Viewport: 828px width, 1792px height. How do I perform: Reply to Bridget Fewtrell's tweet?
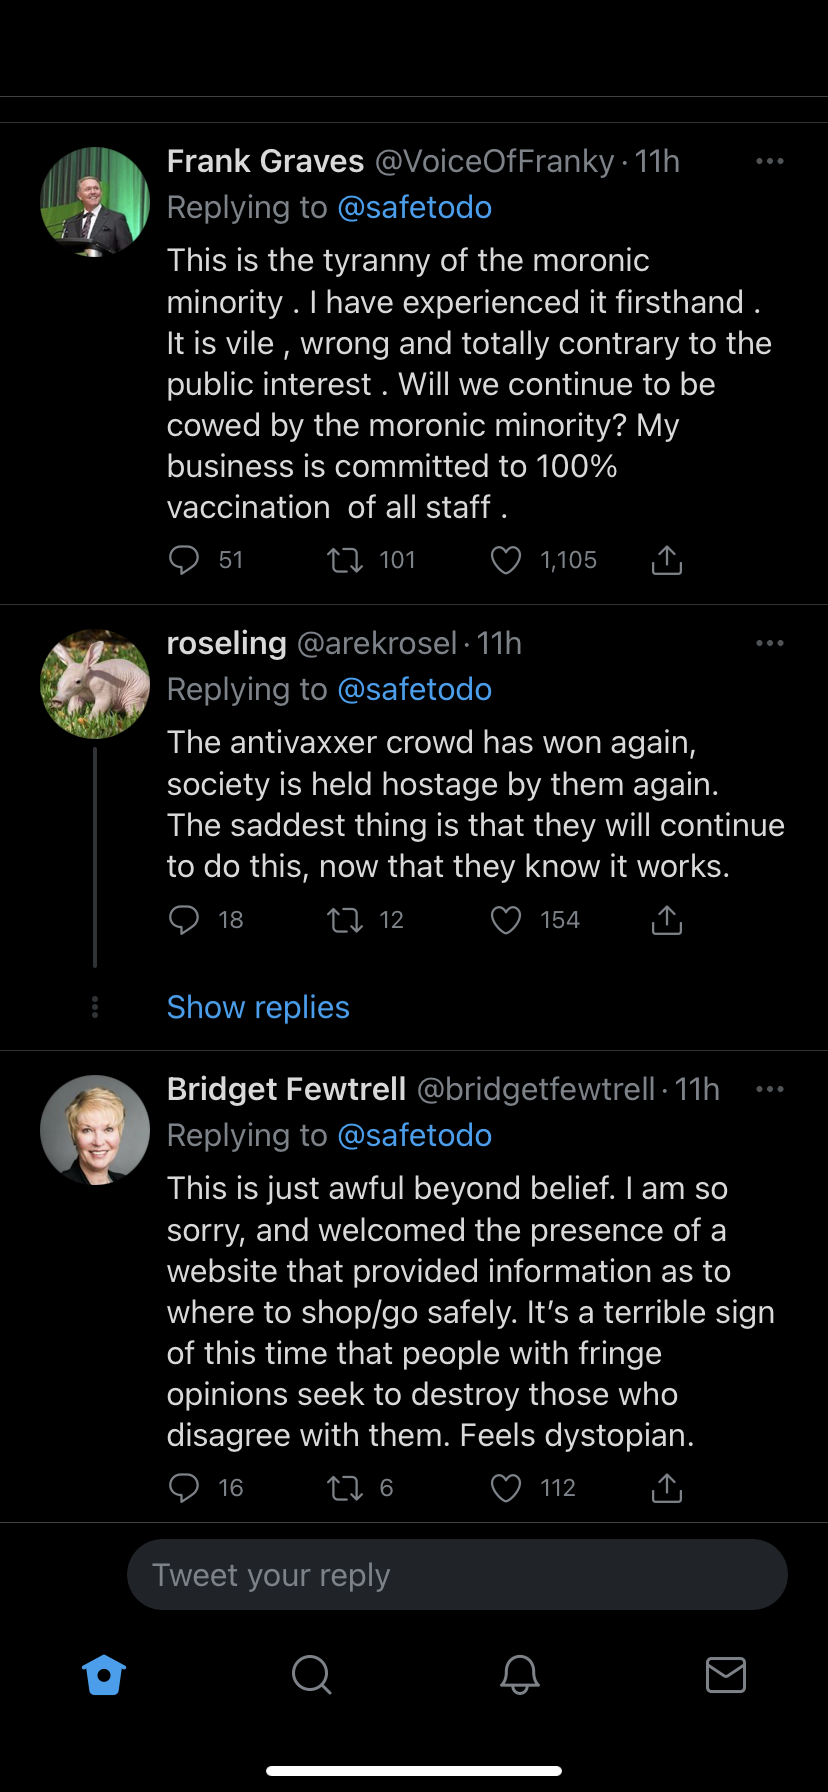click(184, 1488)
